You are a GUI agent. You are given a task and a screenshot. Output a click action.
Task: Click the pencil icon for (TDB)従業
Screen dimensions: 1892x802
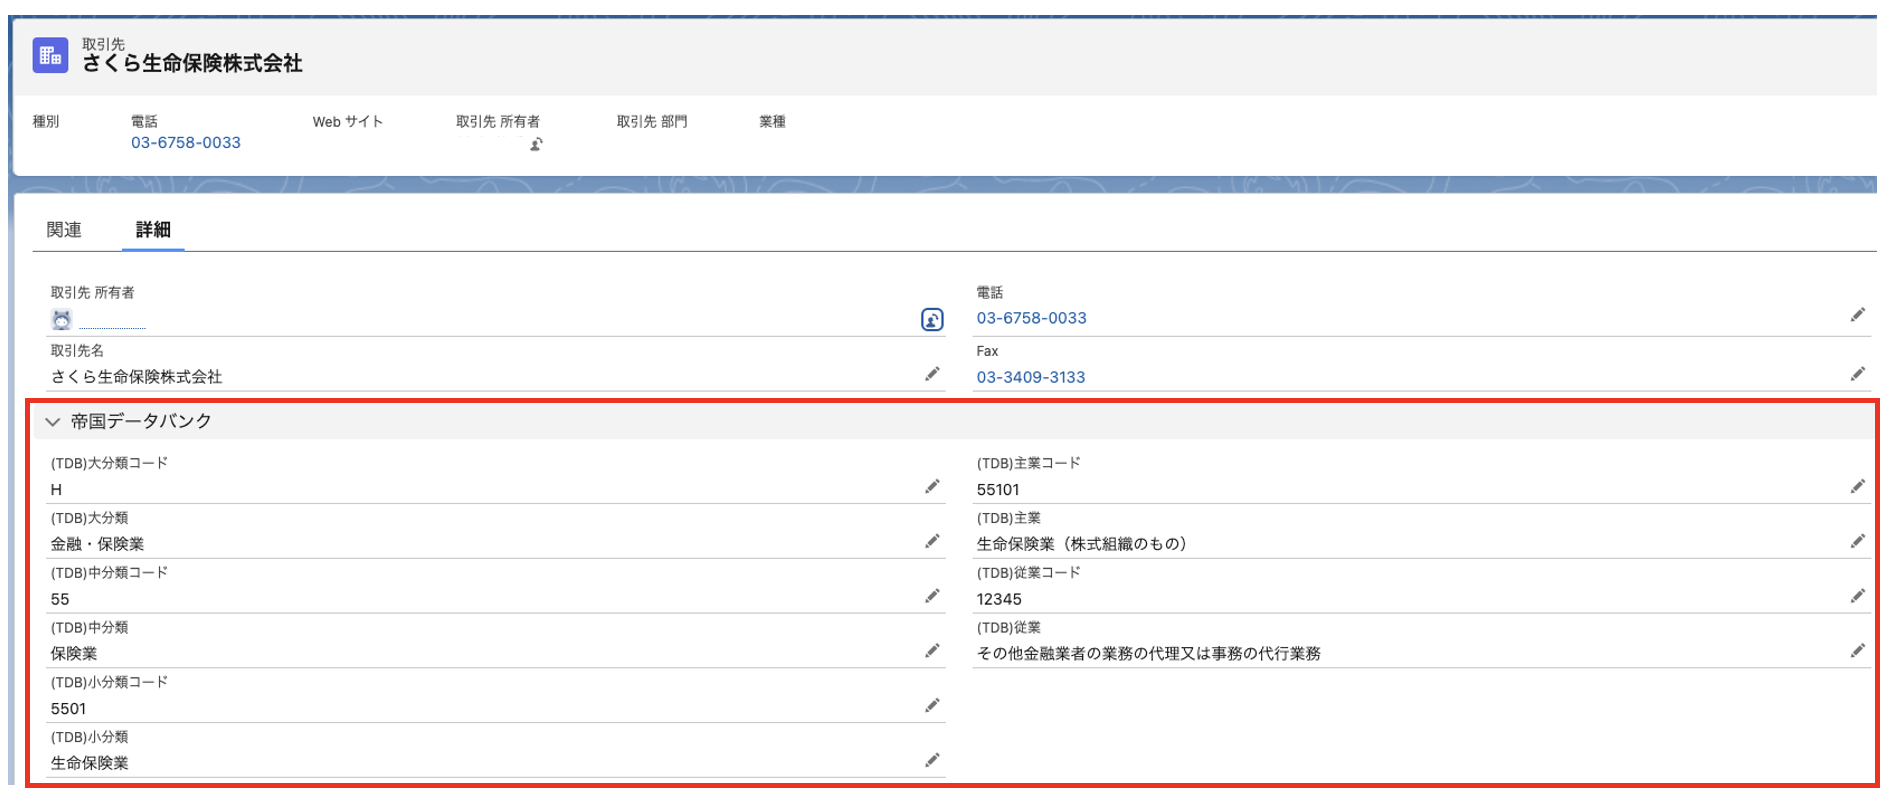point(1858,651)
